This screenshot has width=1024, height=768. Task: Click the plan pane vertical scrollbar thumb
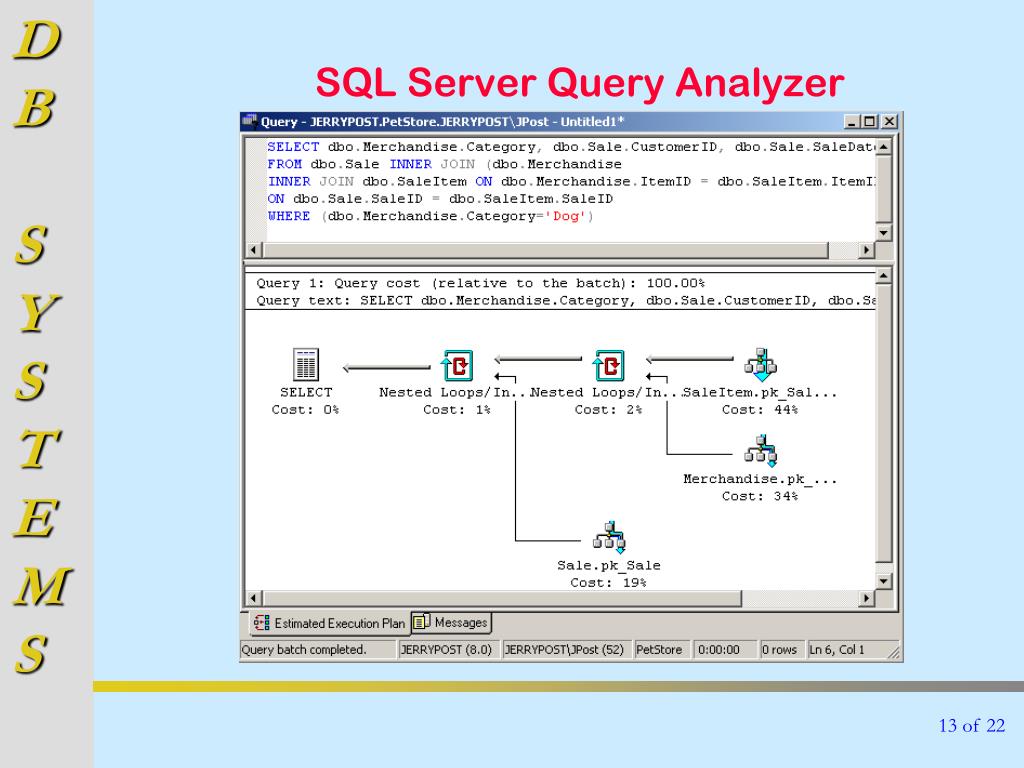[x=884, y=423]
